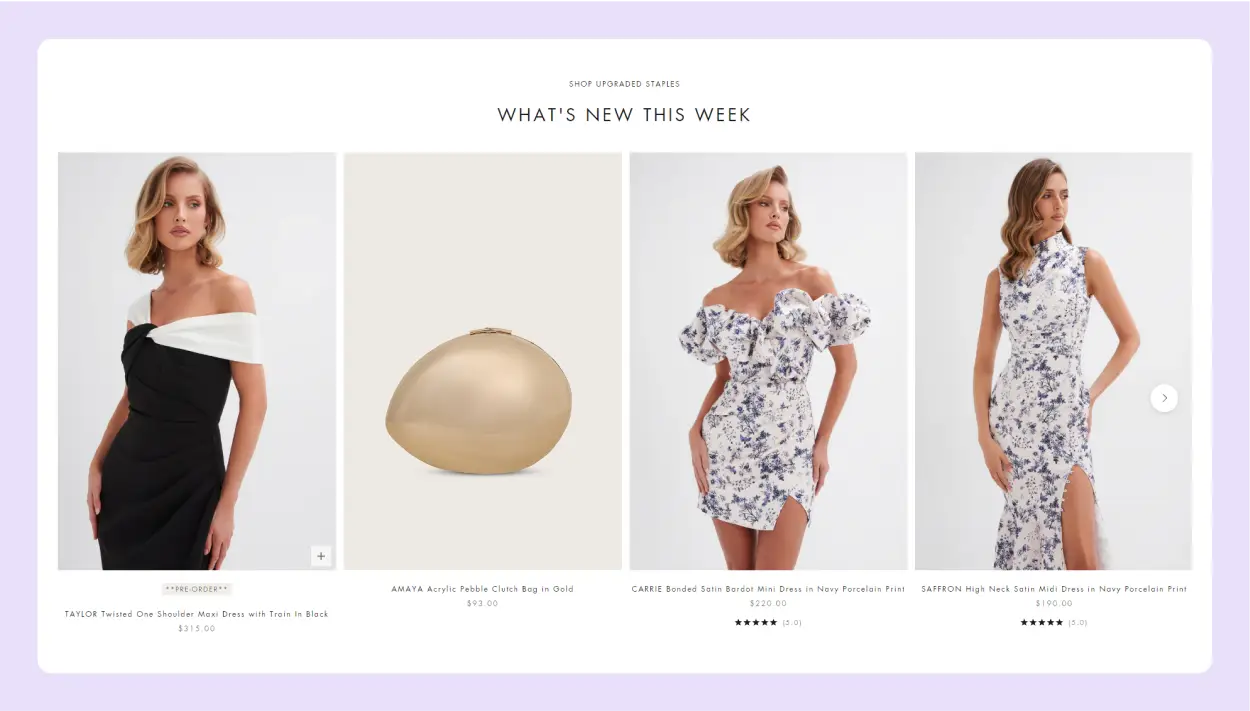Screen dimensions: 1250x711
Task: Click the plus quick-add icon on TAYLOR dress
Action: click(x=321, y=556)
